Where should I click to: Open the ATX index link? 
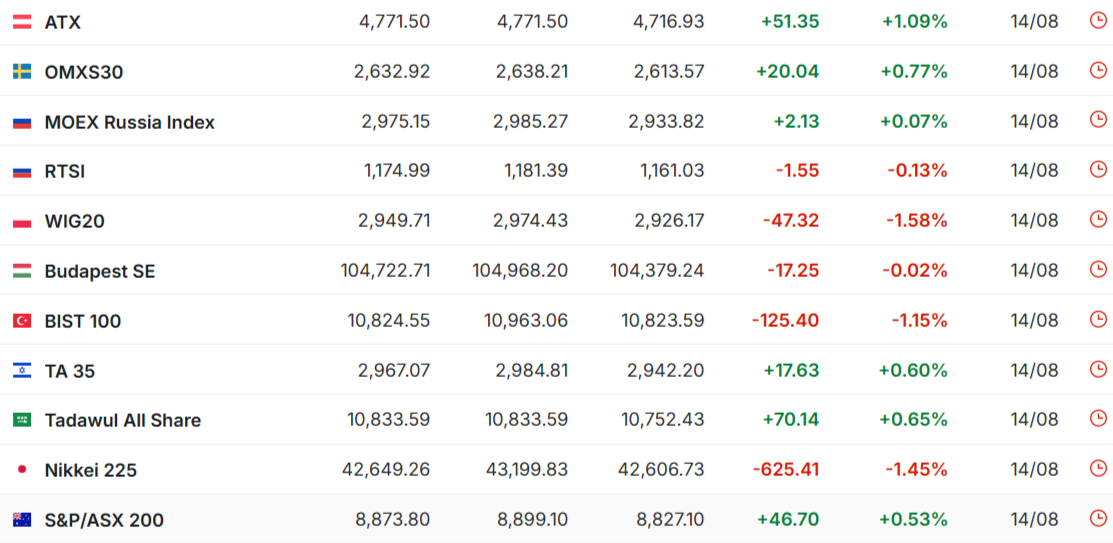[62, 23]
